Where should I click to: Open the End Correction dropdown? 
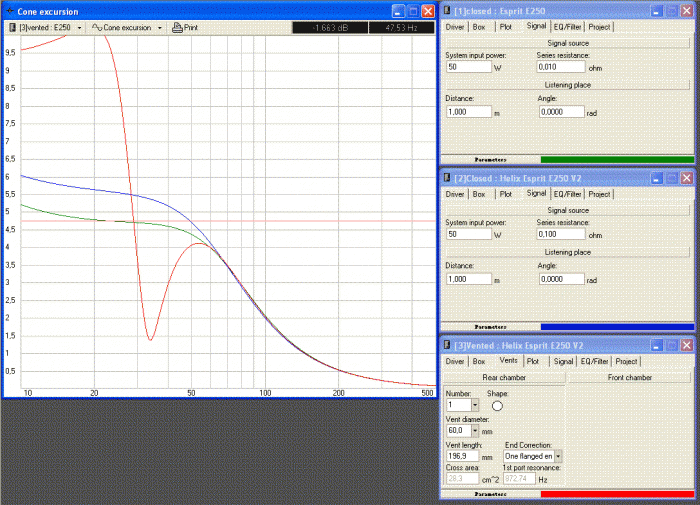coord(557,455)
